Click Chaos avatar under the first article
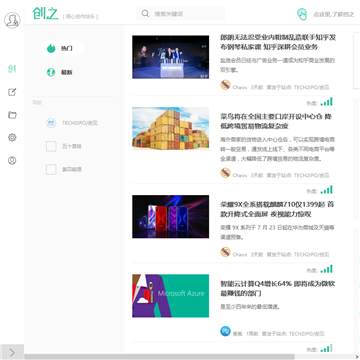Viewport: 360px width, 360px height. pos(226,85)
